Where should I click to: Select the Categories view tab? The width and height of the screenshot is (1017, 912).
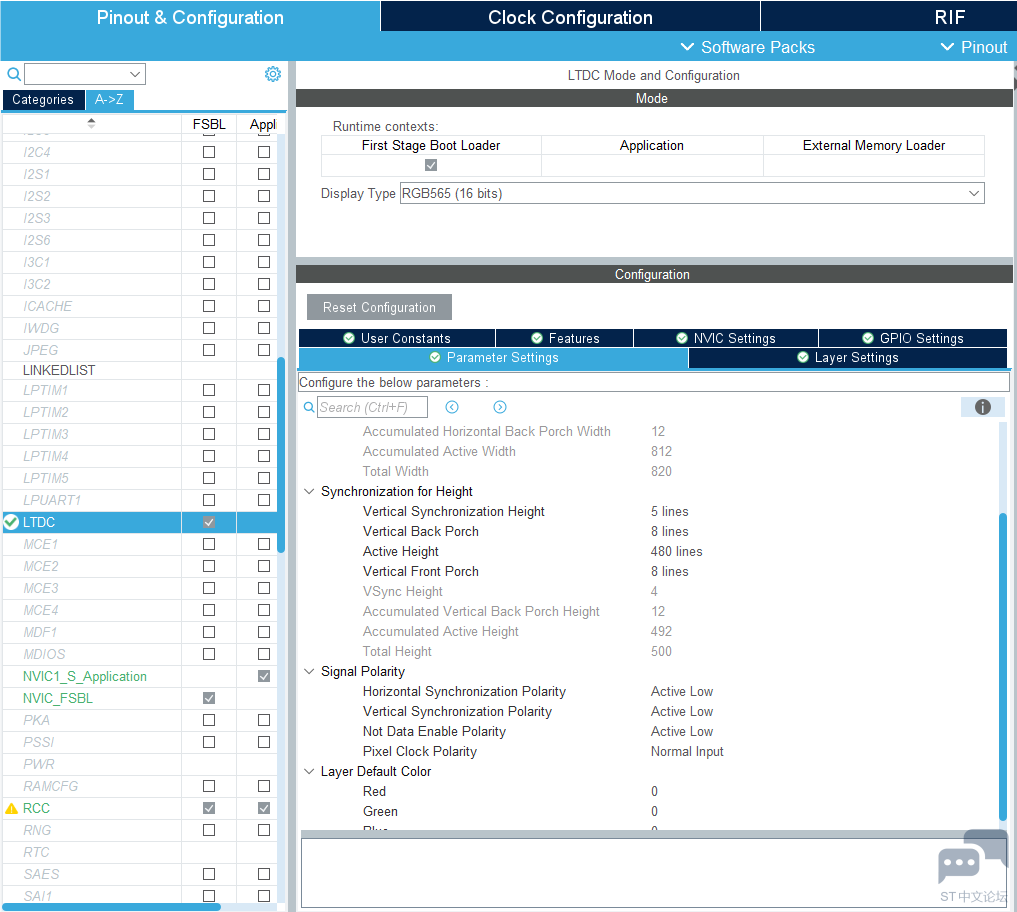(x=43, y=99)
